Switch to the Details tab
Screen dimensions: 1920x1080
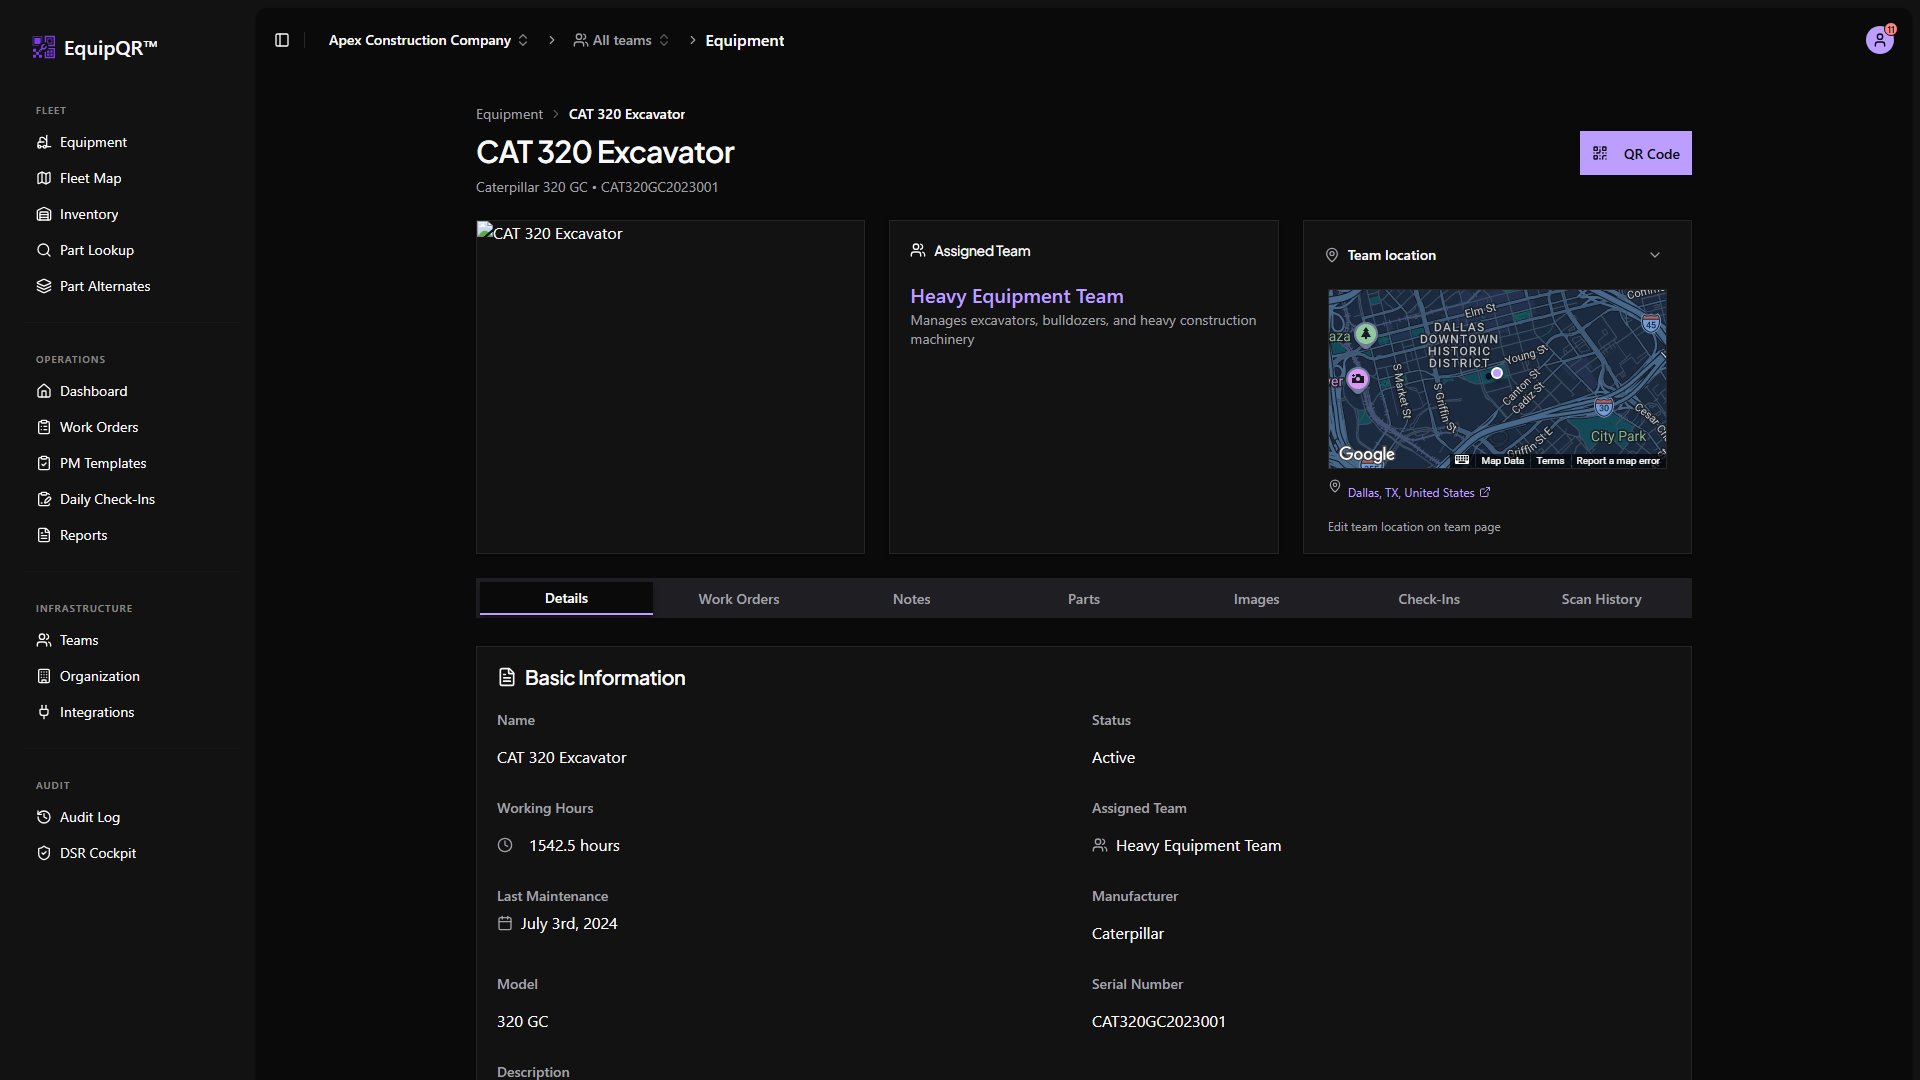566,598
